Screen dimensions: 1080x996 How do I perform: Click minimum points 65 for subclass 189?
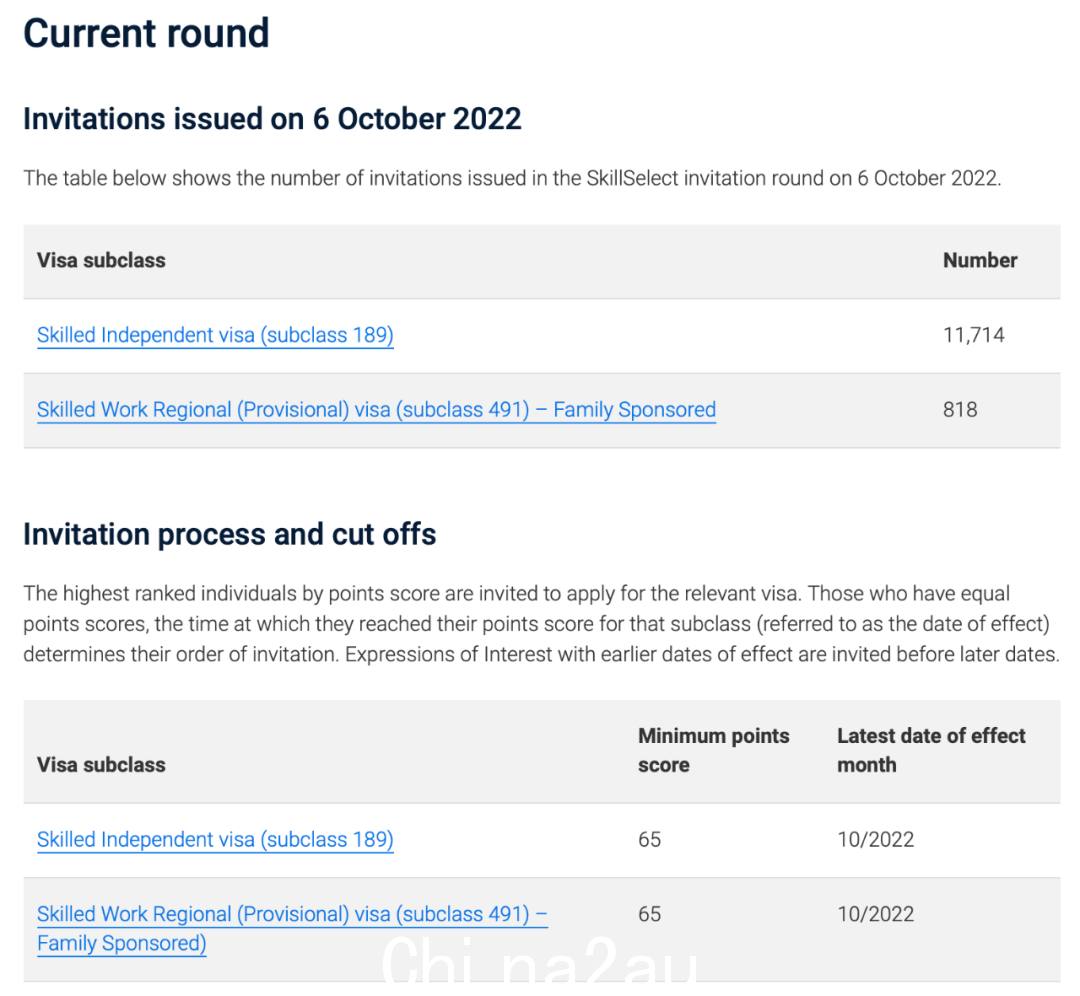click(650, 840)
